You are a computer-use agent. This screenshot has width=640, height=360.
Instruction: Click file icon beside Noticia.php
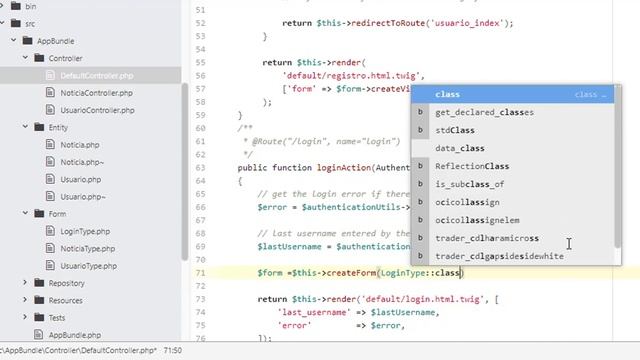coord(50,144)
